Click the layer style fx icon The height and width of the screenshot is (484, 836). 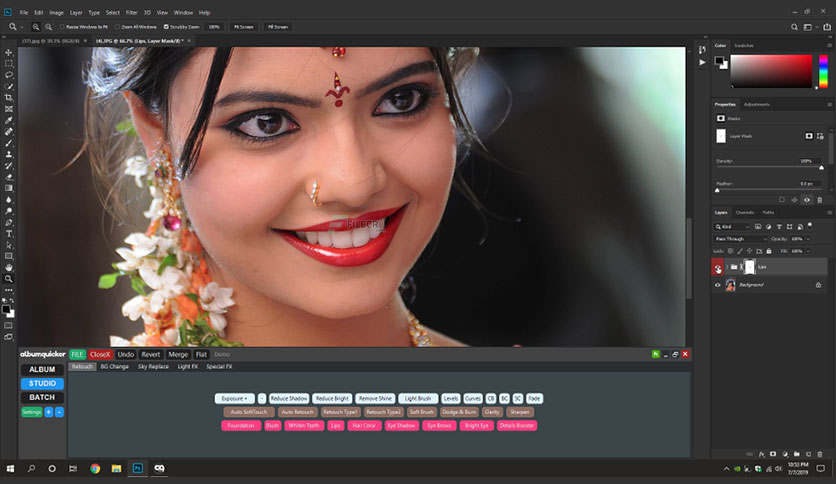coord(761,454)
